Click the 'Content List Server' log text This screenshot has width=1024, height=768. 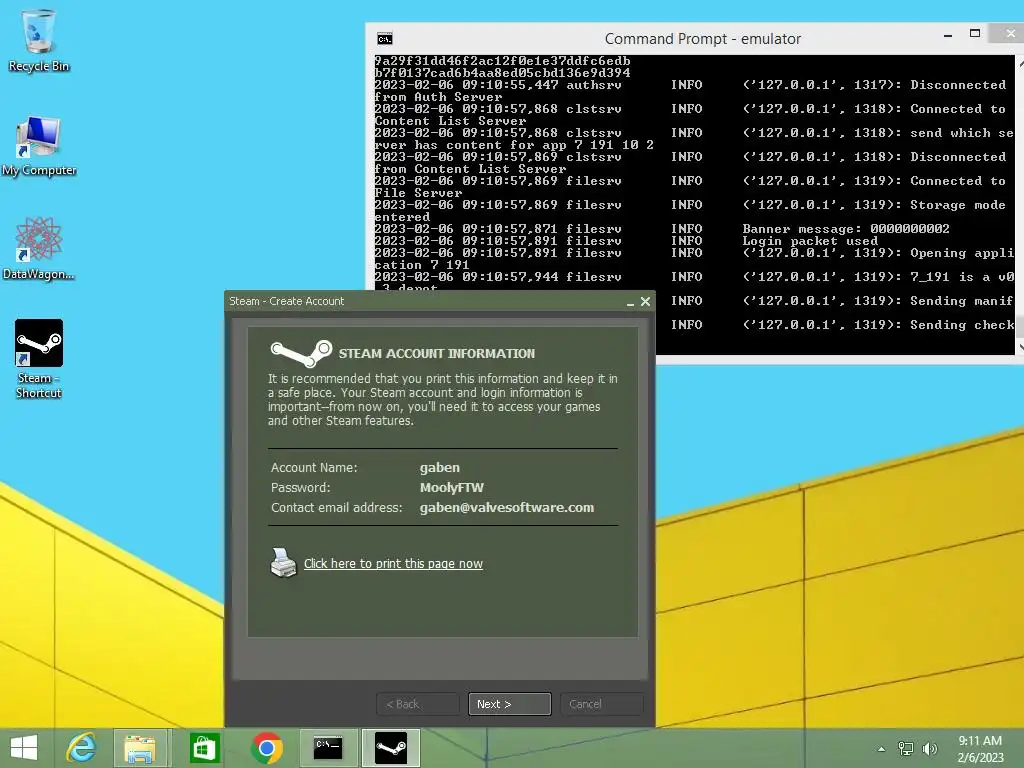[450, 121]
